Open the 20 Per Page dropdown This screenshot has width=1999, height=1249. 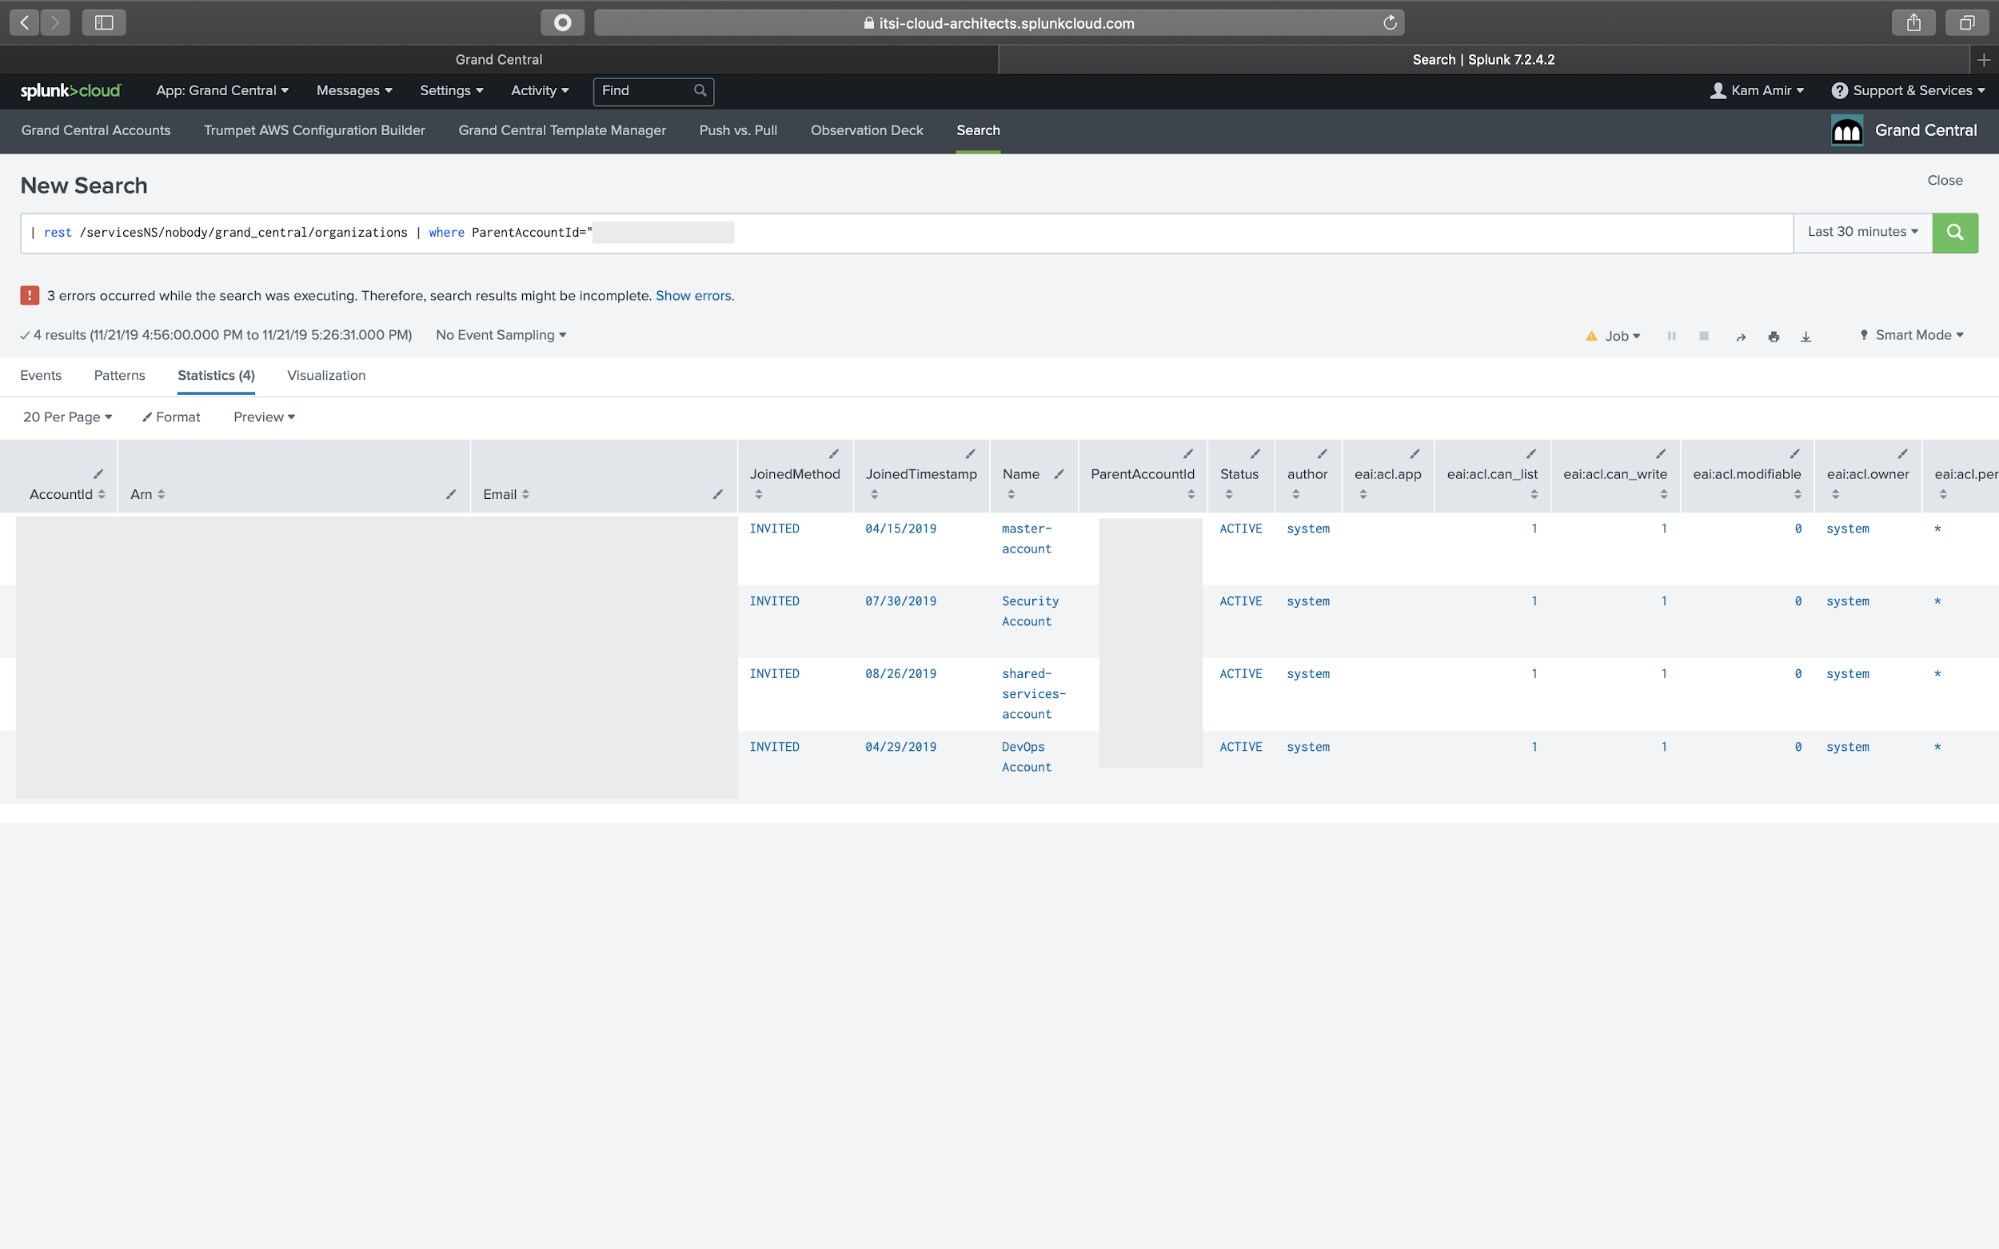point(68,417)
